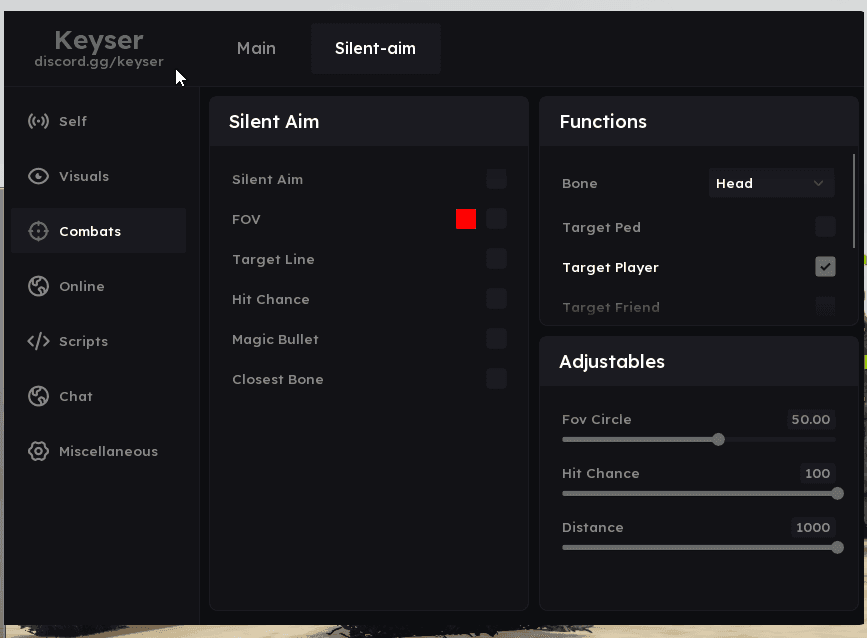Select the Silent-aim tab

tap(375, 48)
